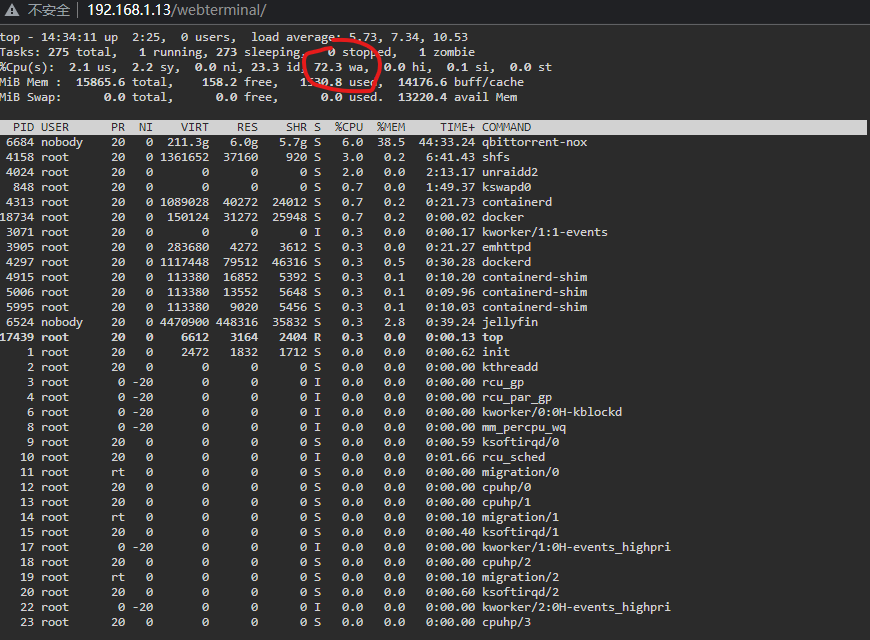Screen dimensions: 870x640
Task: Click the 44:33.24 TIME+ value
Action: [447, 142]
